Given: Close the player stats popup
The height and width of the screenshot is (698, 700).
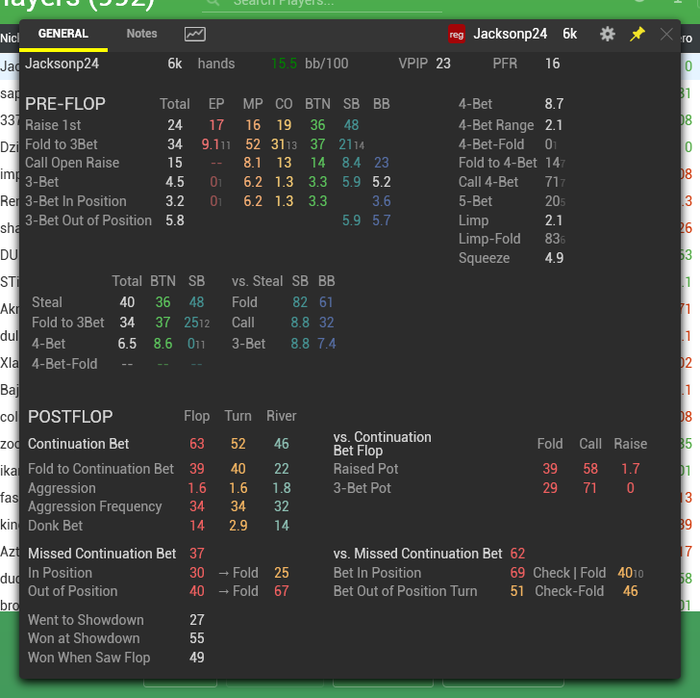Looking at the screenshot, I should (x=666, y=34).
